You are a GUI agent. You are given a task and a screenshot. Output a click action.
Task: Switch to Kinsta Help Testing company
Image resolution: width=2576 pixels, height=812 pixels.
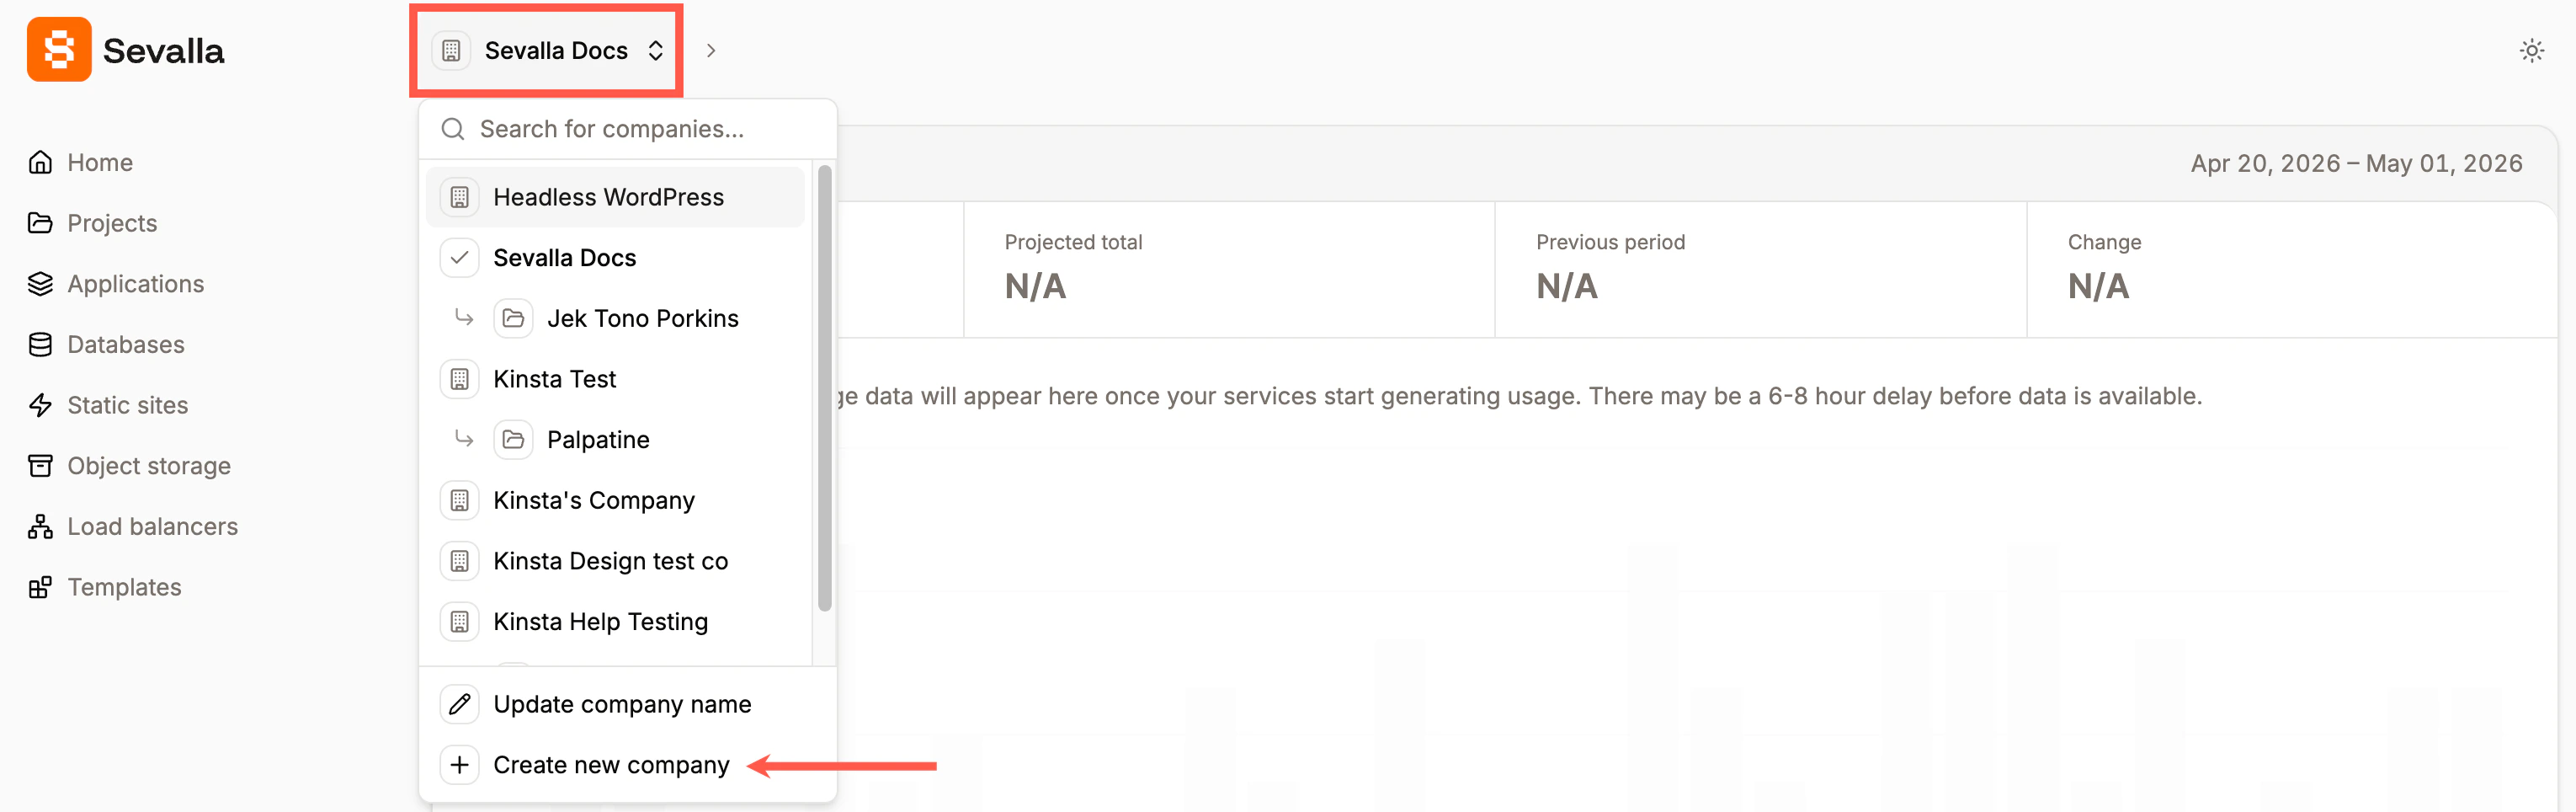[616, 622]
